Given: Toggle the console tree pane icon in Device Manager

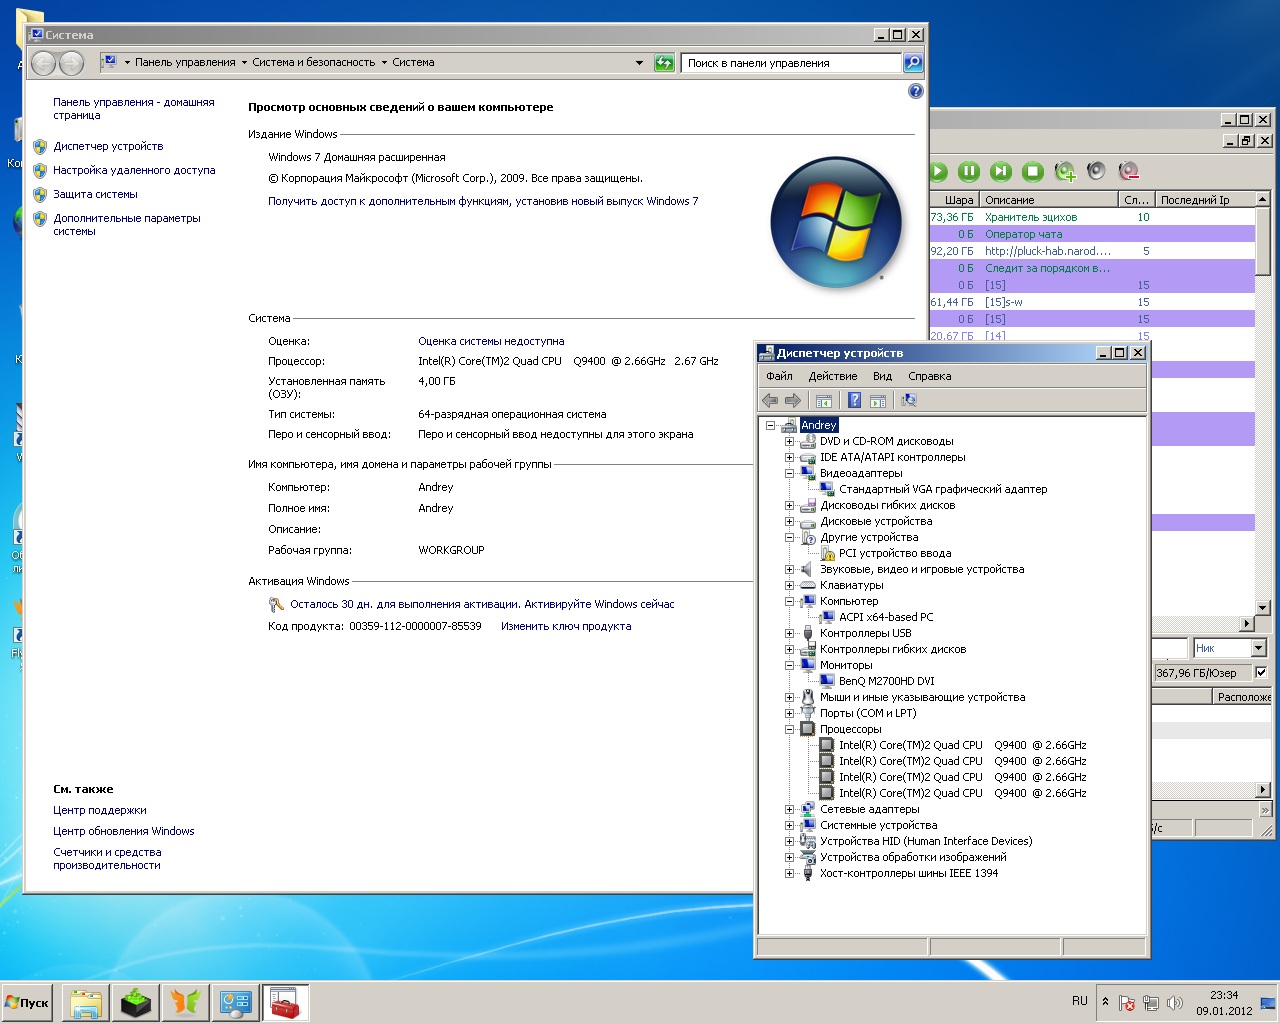Looking at the screenshot, I should (824, 400).
